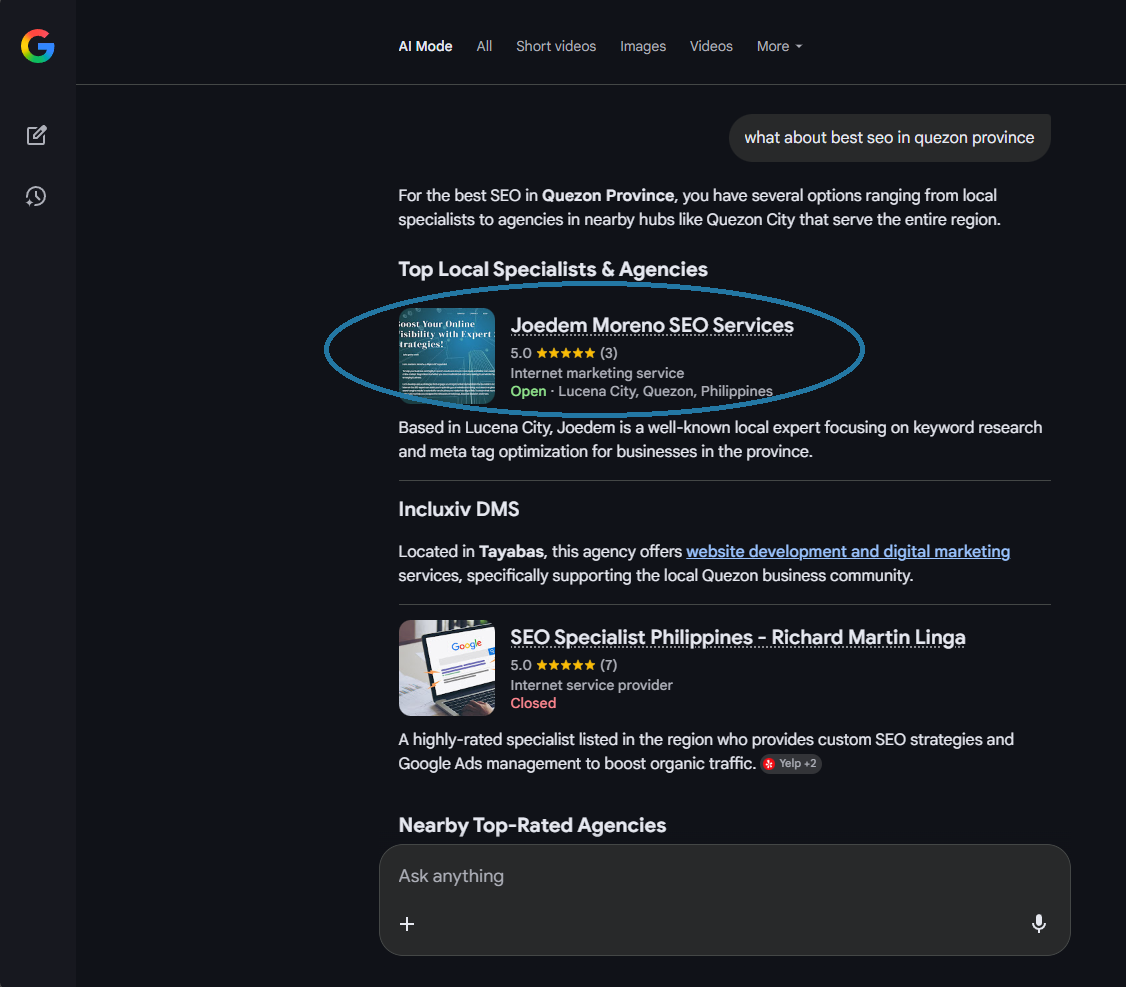The width and height of the screenshot is (1126, 987).
Task: Open SEO Specialist Philippines - Richard Martin Linga
Action: 738,637
